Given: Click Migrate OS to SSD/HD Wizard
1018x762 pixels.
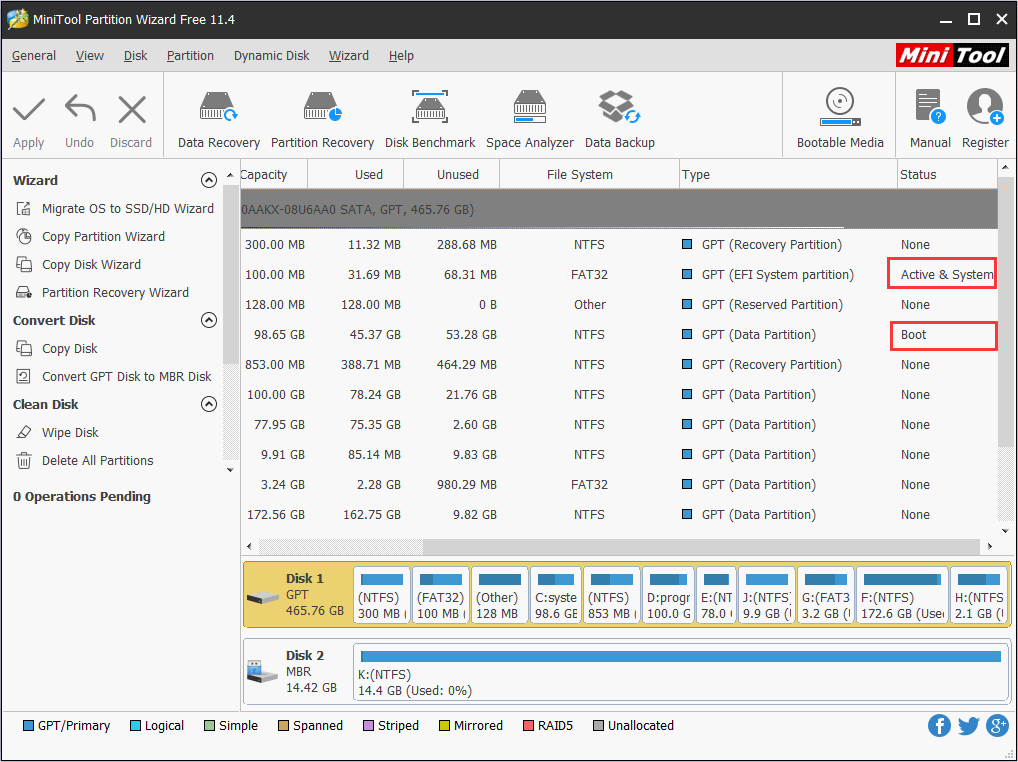Looking at the screenshot, I should click(127, 209).
